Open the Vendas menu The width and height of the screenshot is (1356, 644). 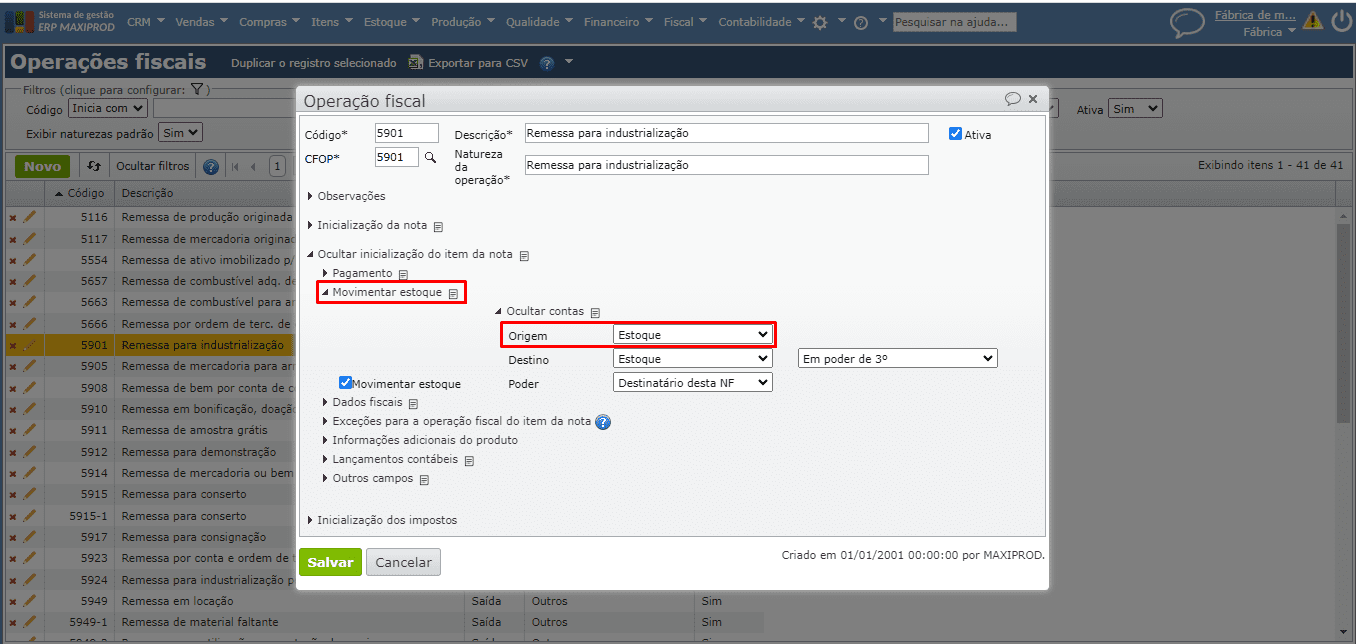(x=200, y=22)
